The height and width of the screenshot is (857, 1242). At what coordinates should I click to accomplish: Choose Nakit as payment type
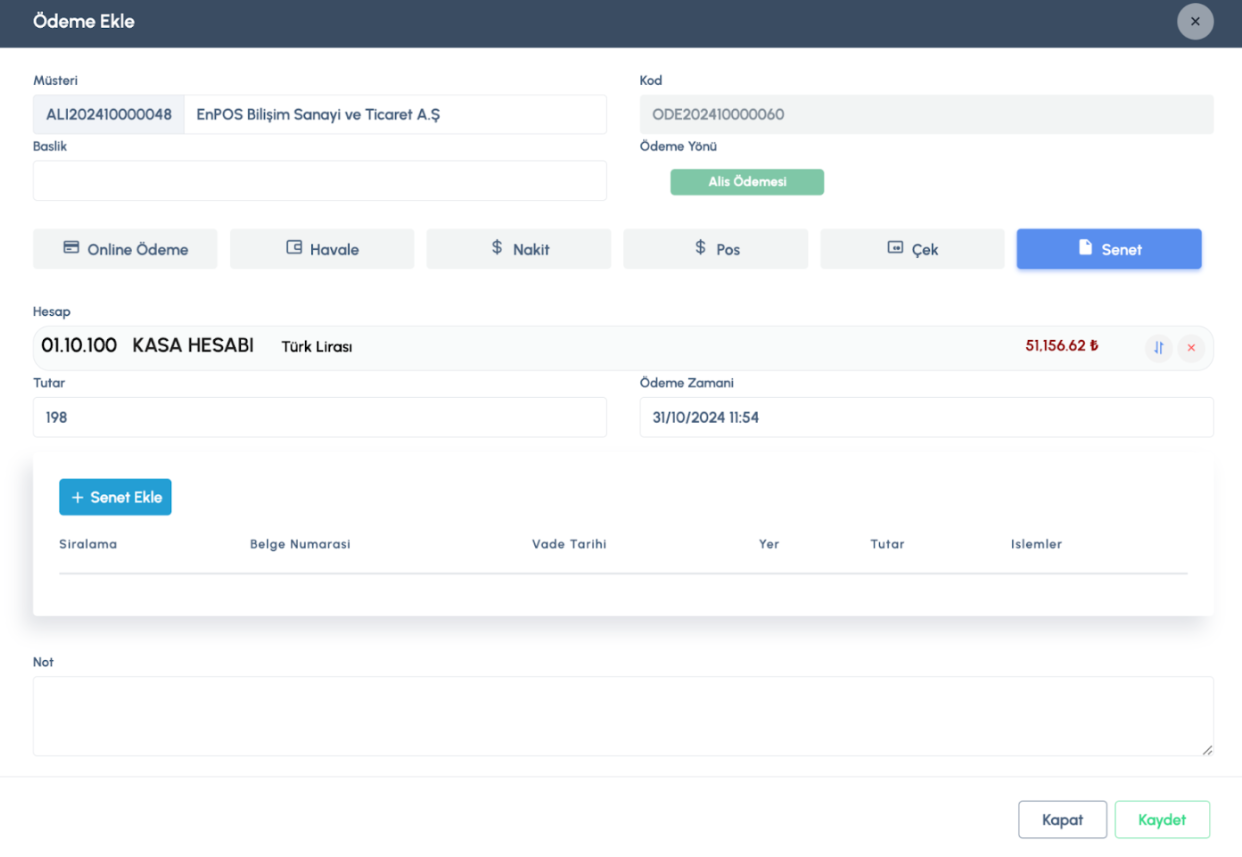(x=518, y=249)
